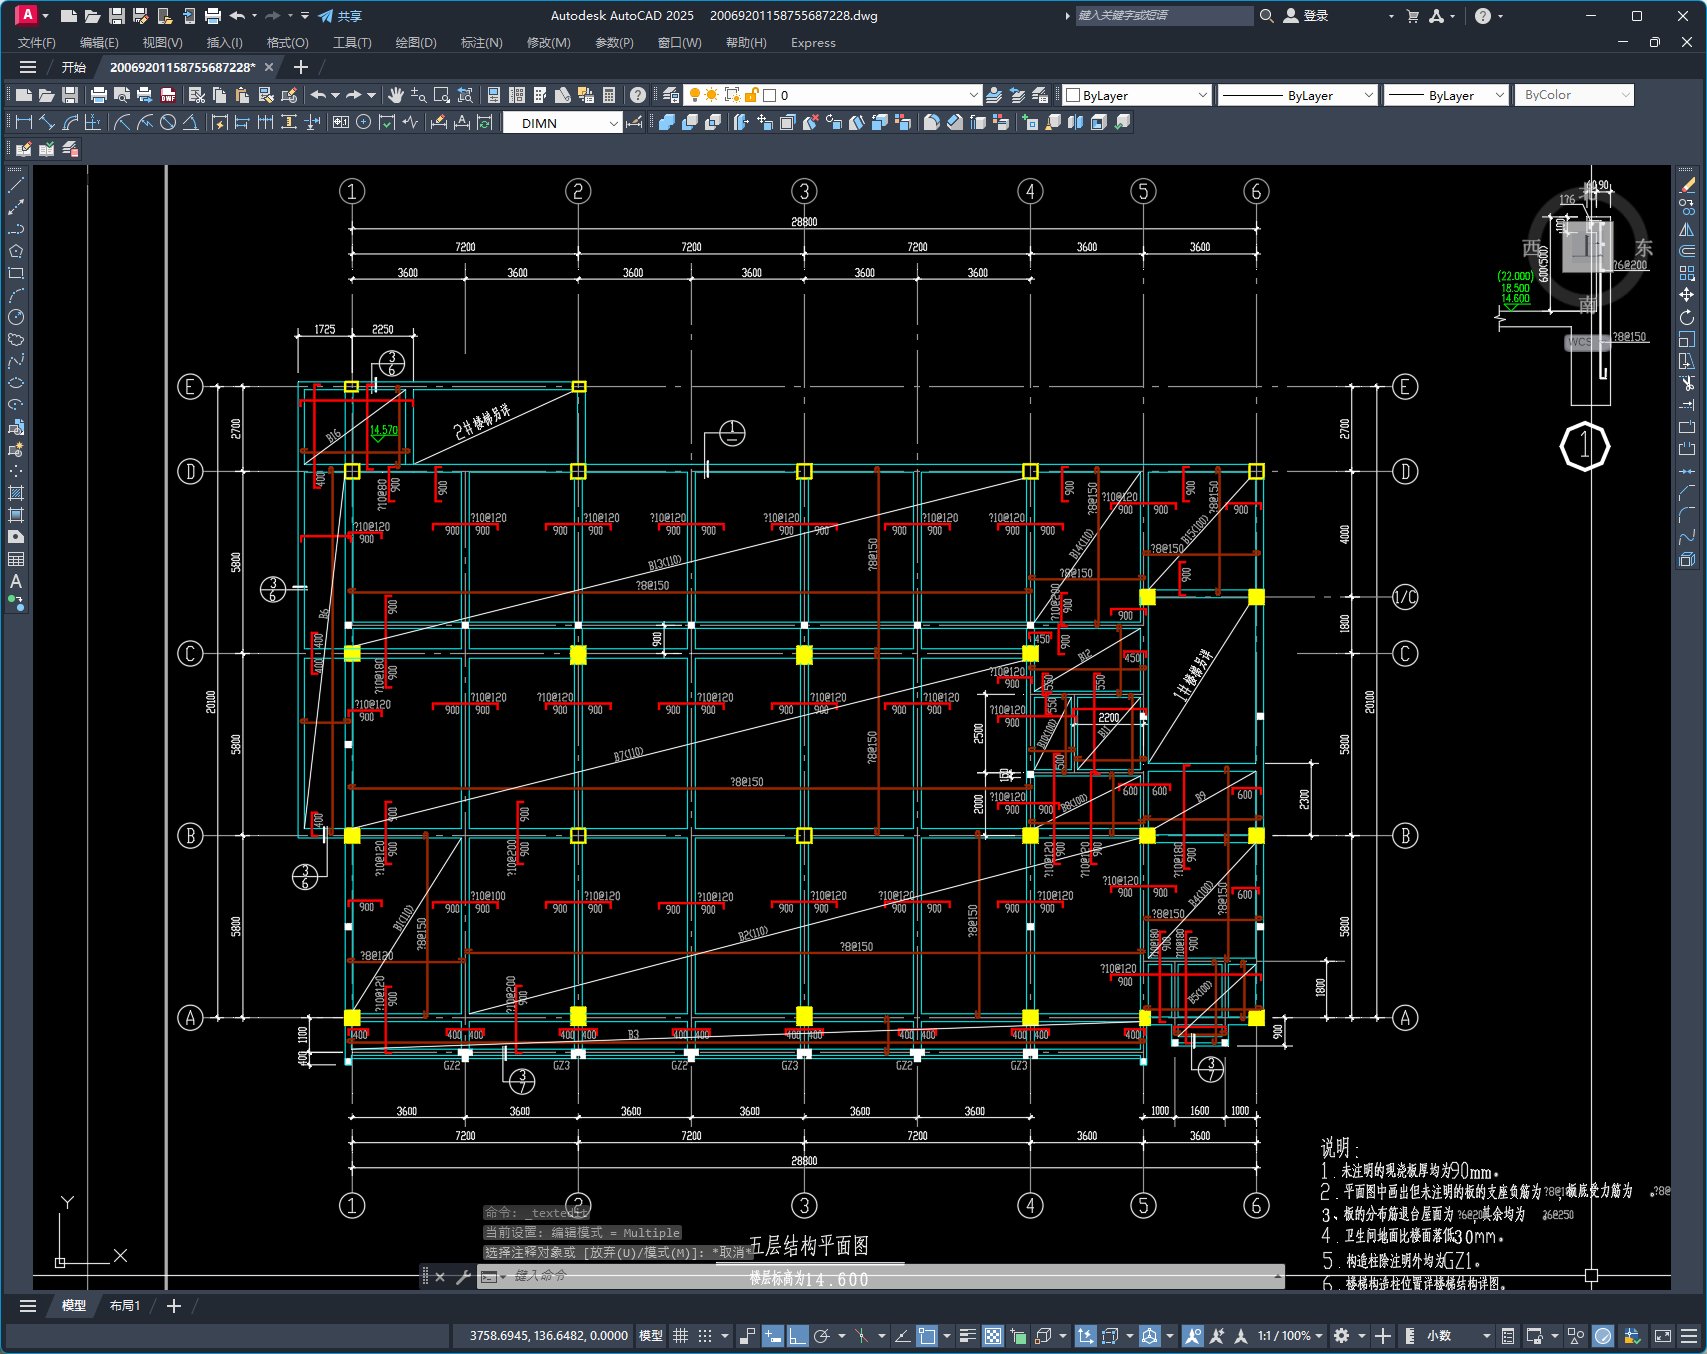Toggle lineweight display in status bar
Viewport: 1707px width, 1354px height.
pyautogui.click(x=967, y=1336)
